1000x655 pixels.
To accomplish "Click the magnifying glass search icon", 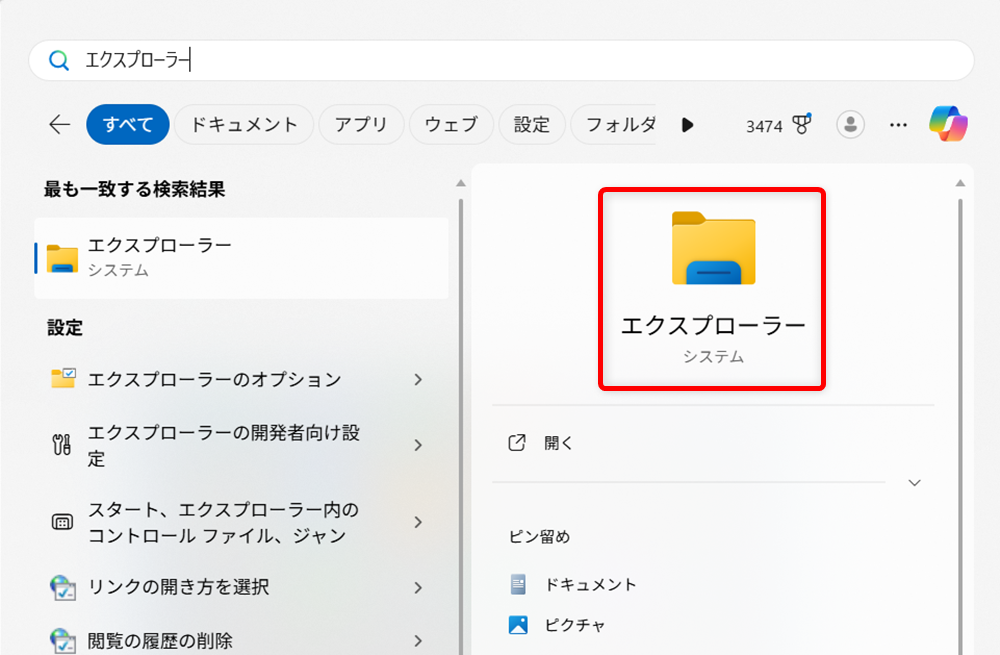I will pyautogui.click(x=58, y=60).
